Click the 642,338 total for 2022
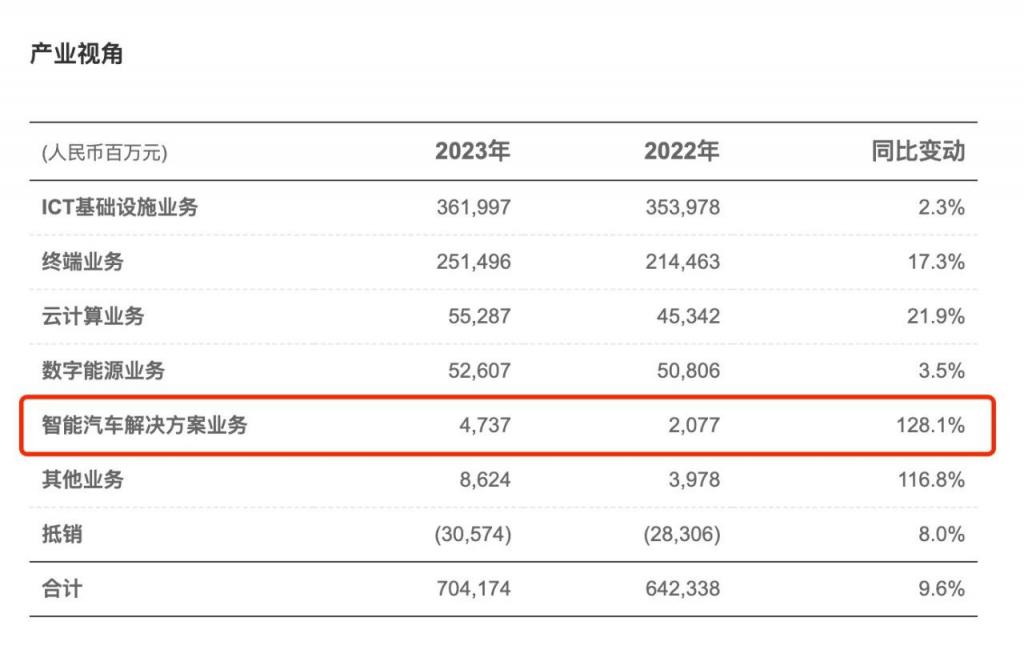This screenshot has height=670, width=1024. click(682, 589)
